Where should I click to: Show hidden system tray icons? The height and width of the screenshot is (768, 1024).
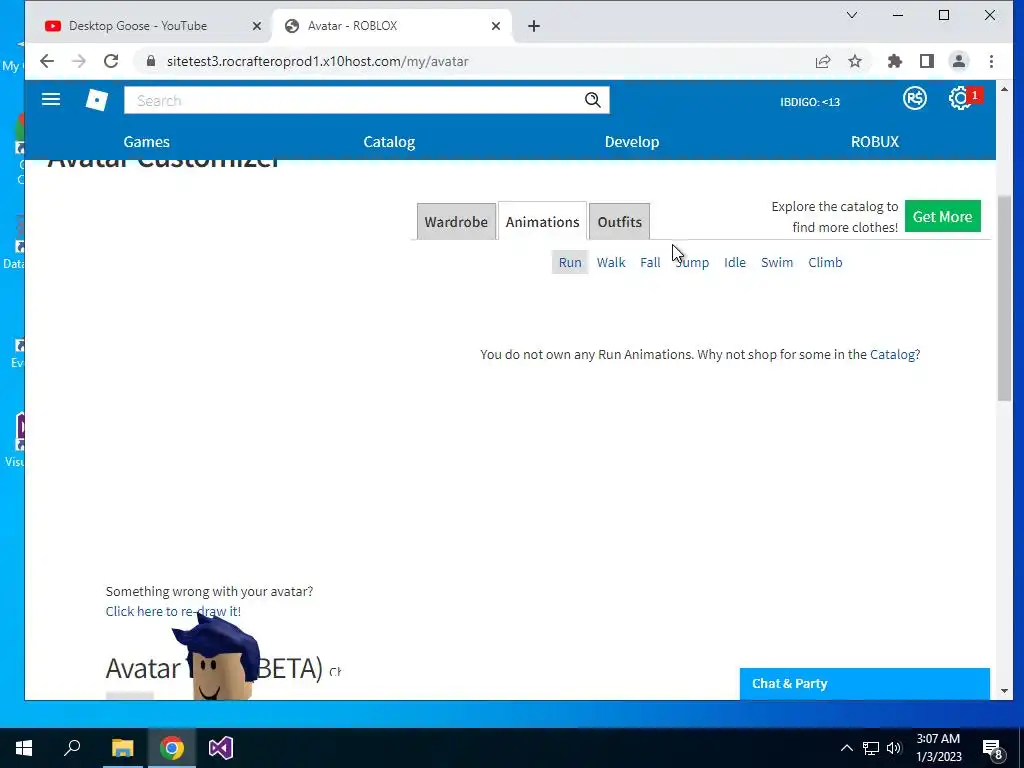pyautogui.click(x=846, y=748)
